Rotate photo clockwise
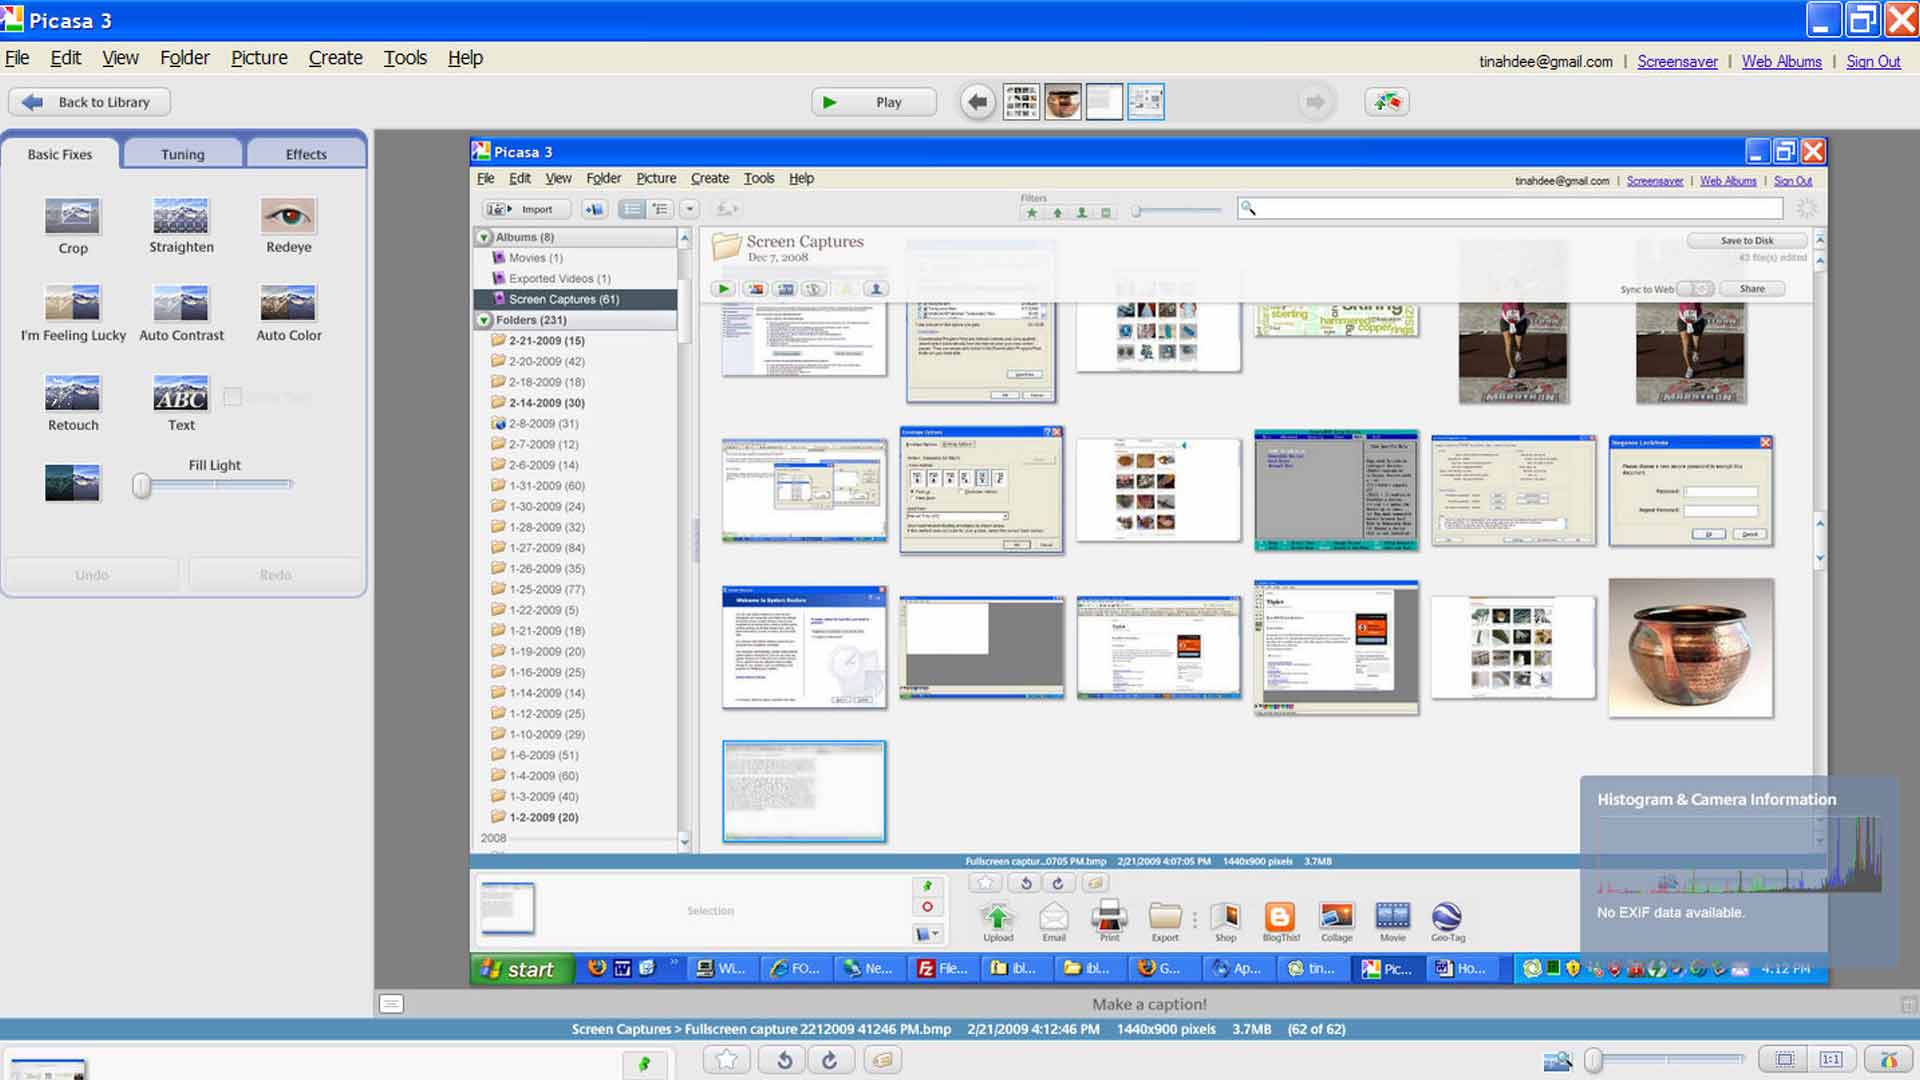This screenshot has height=1080, width=1920. click(x=830, y=1060)
